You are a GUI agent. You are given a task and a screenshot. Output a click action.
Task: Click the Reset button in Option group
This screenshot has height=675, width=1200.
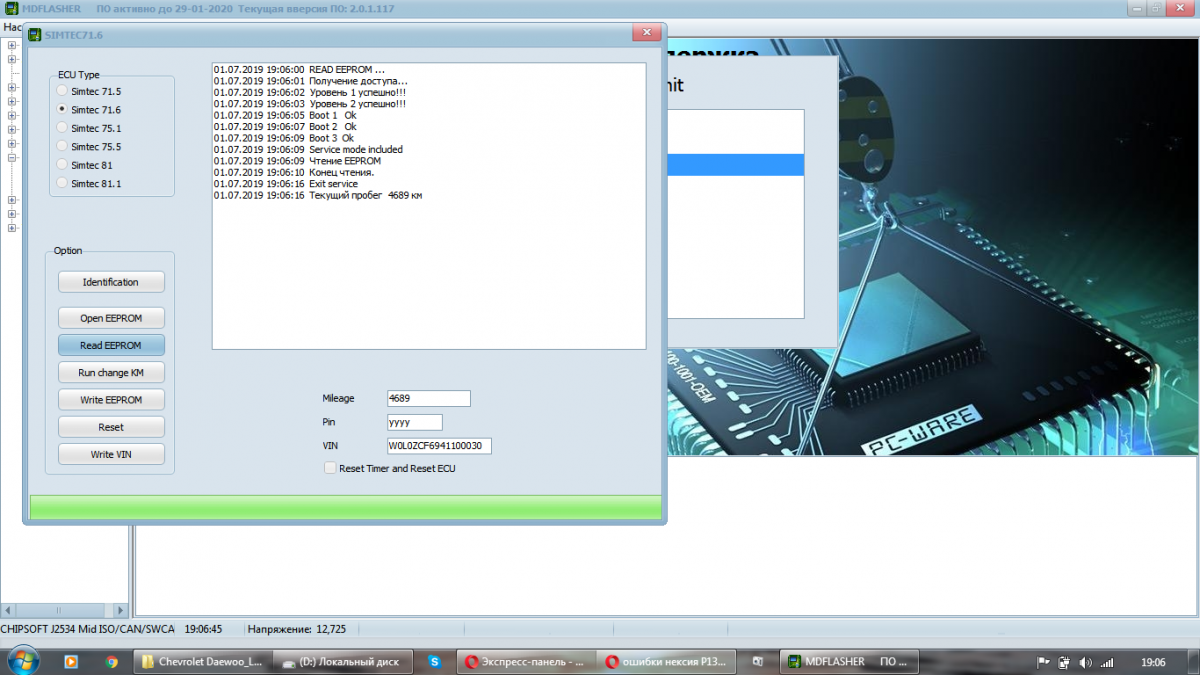click(111, 427)
